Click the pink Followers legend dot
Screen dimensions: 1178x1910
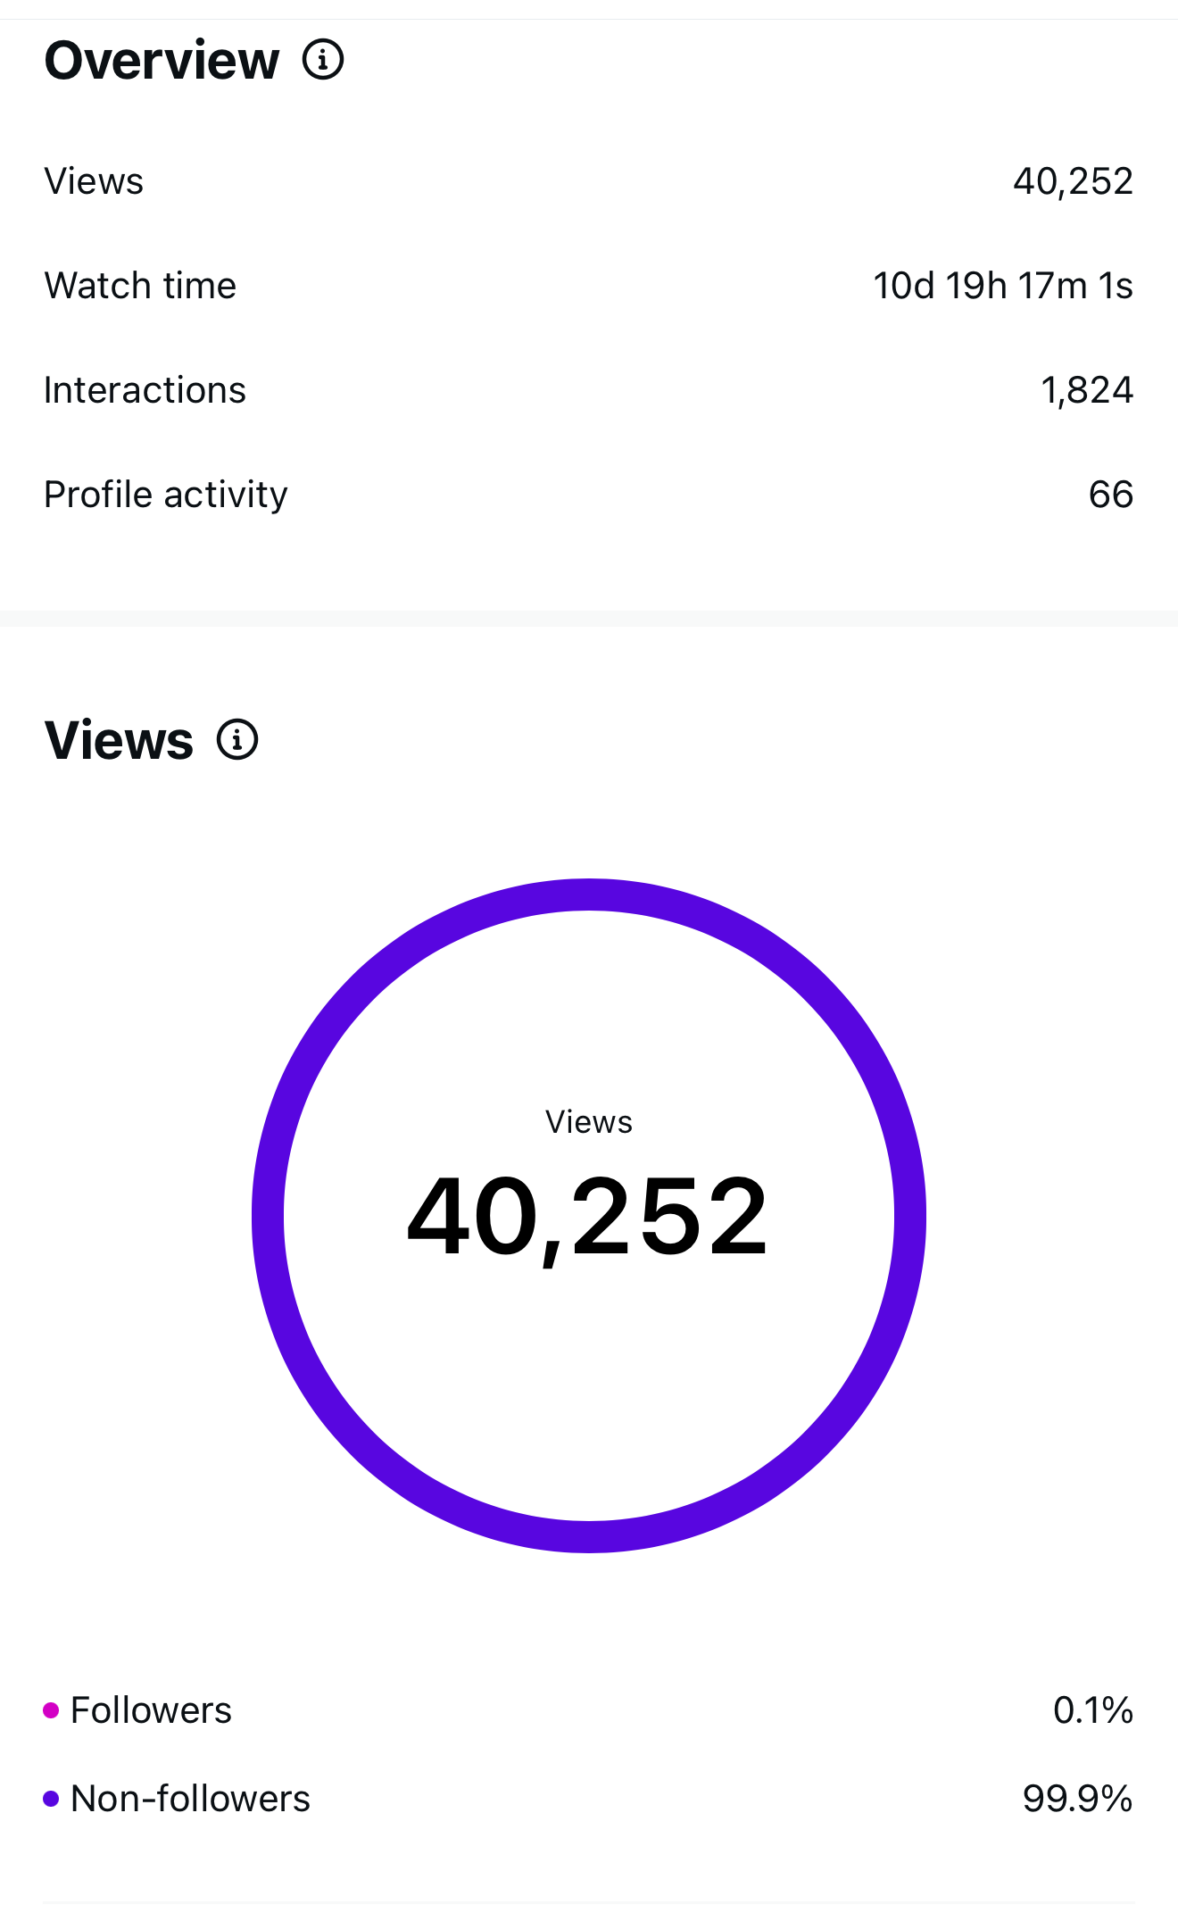[x=51, y=1710]
